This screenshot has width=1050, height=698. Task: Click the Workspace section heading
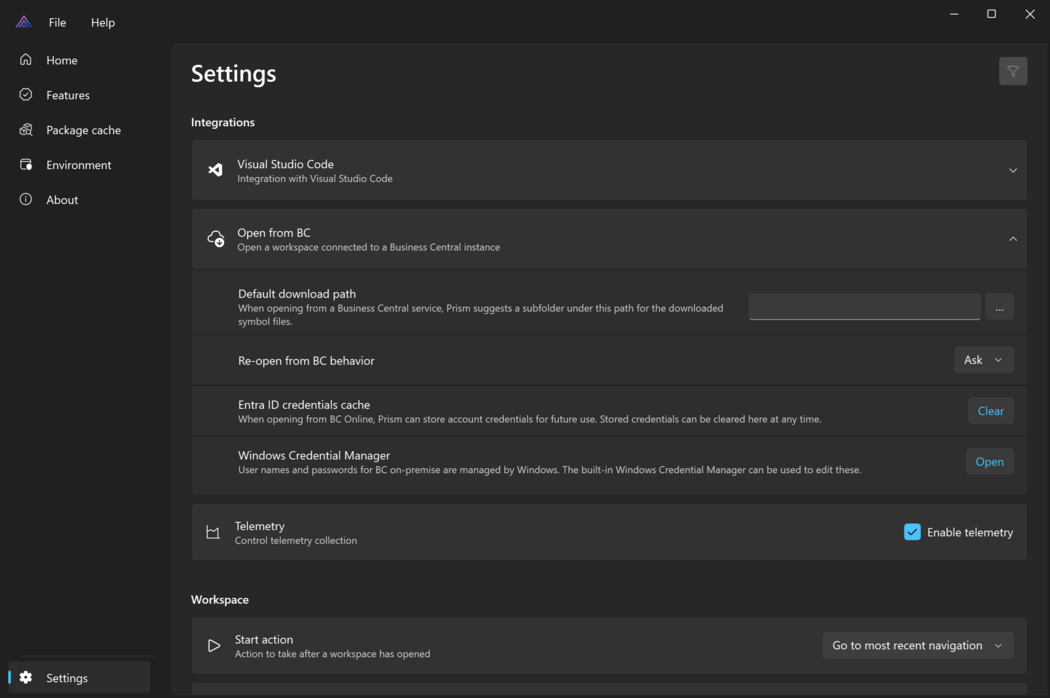(x=220, y=600)
